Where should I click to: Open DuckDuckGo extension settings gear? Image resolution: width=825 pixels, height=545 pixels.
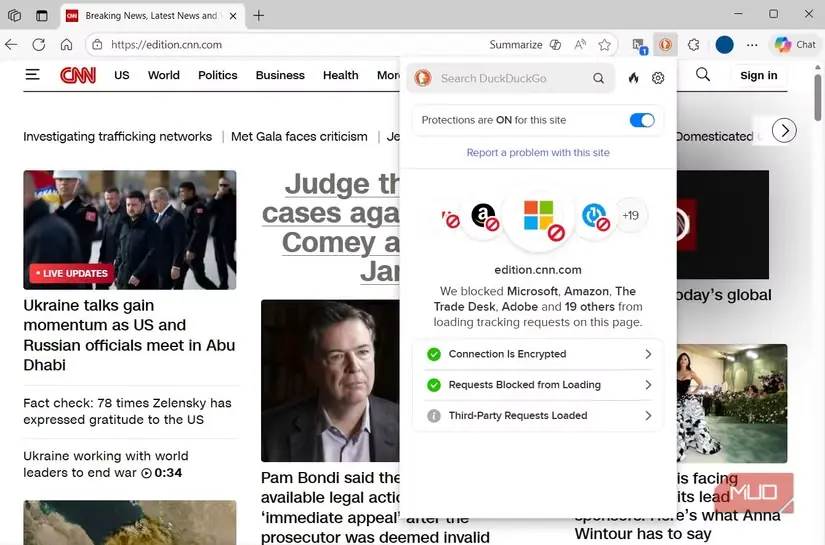(658, 78)
